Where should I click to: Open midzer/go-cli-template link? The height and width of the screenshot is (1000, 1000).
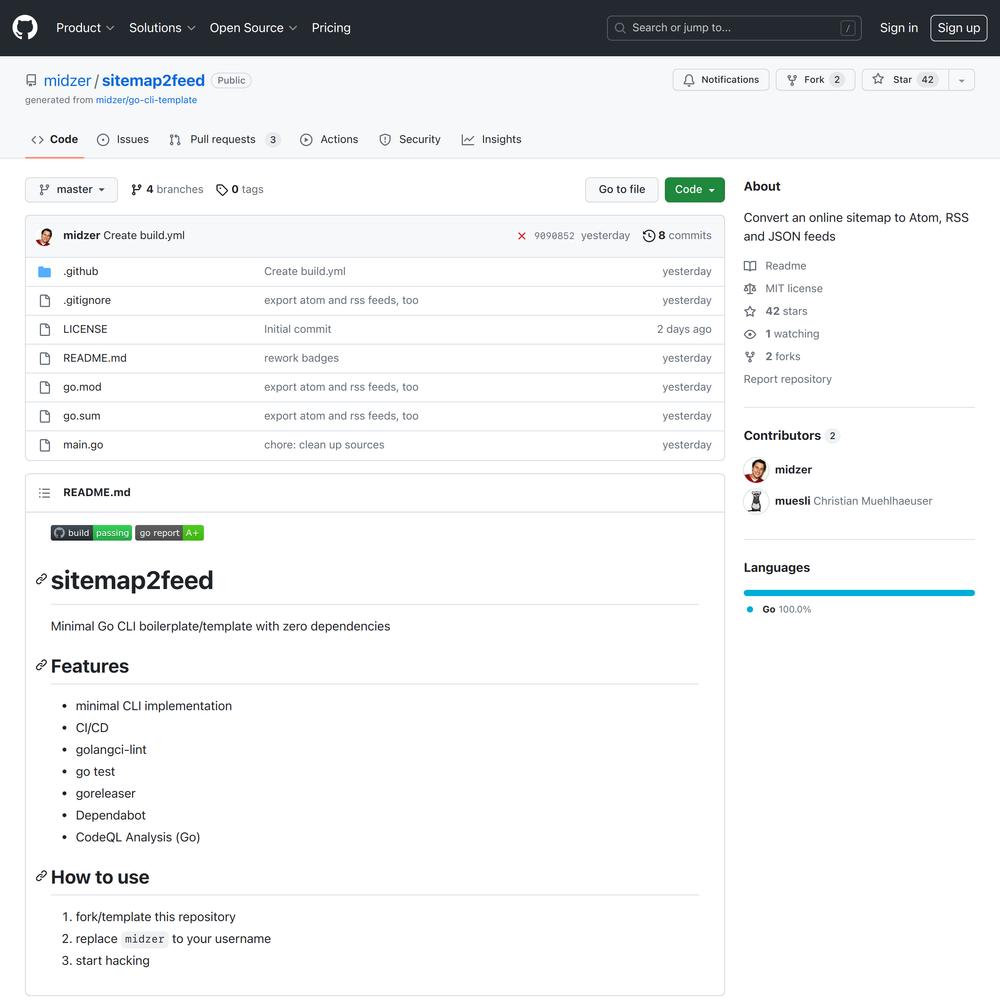tap(146, 100)
